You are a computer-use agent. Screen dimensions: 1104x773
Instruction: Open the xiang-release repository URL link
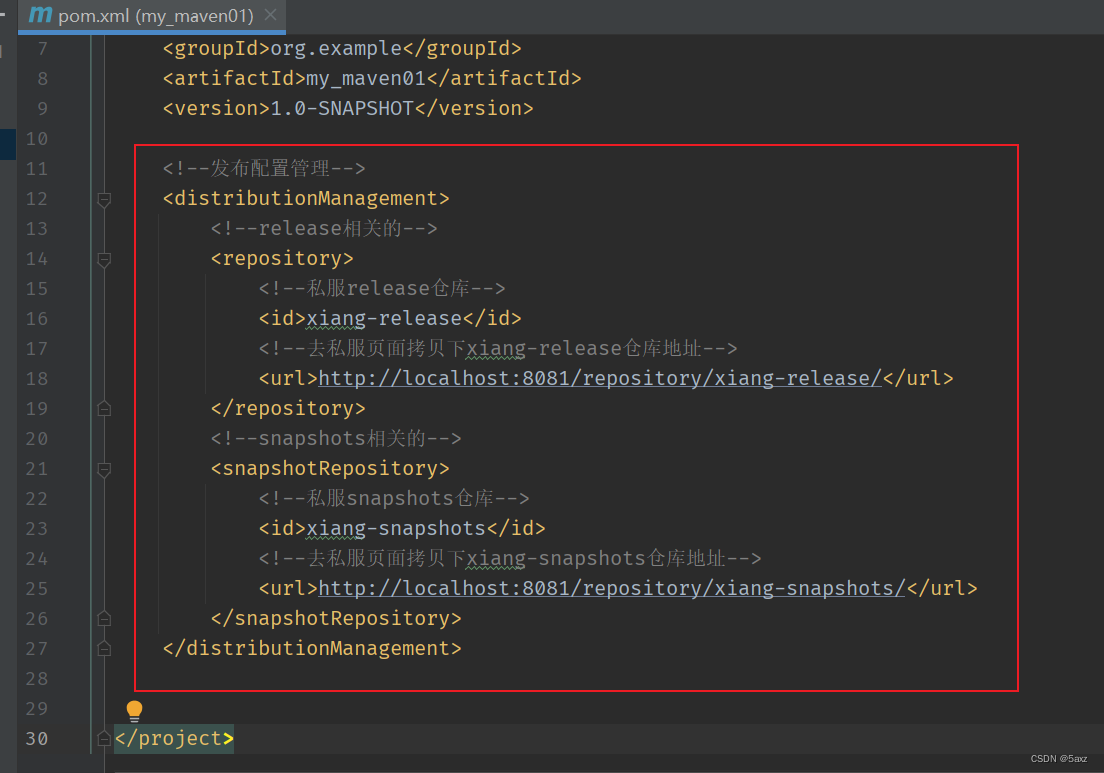coord(600,378)
